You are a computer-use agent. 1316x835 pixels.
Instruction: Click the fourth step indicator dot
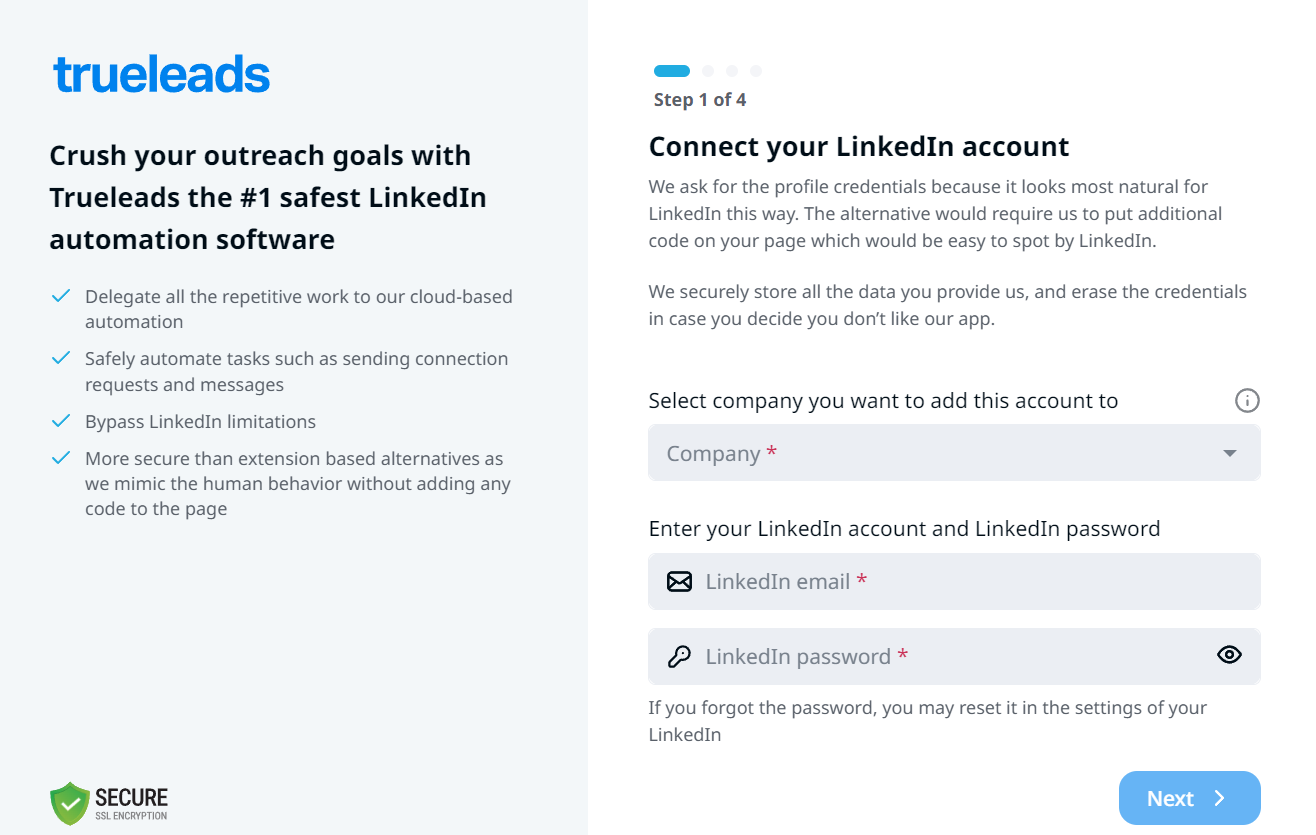coord(756,71)
